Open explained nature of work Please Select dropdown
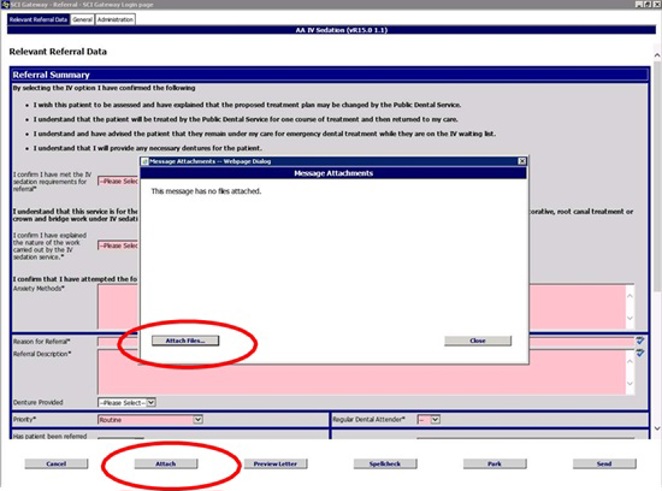Image resolution: width=662 pixels, height=491 pixels. tap(118, 245)
